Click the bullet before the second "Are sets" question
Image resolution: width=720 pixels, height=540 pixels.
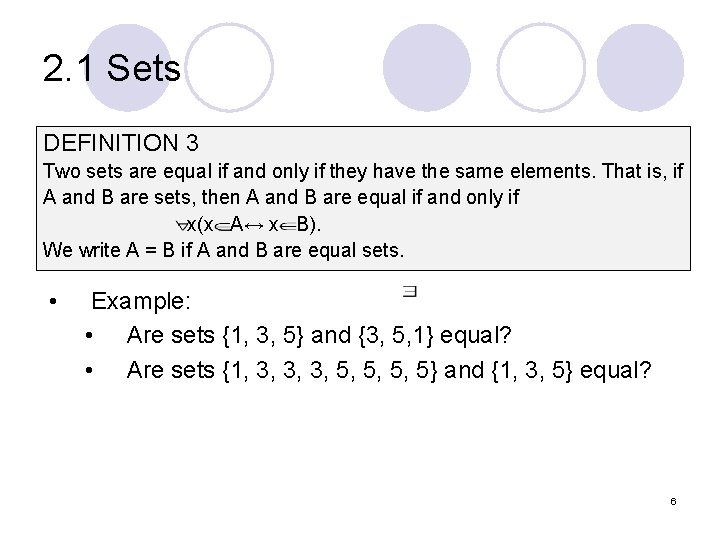click(x=91, y=371)
